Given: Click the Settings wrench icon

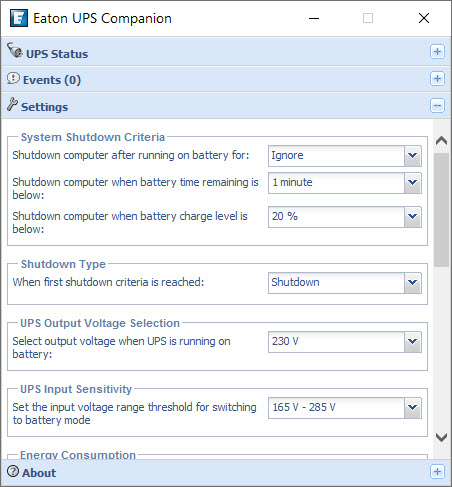Looking at the screenshot, I should point(12,104).
